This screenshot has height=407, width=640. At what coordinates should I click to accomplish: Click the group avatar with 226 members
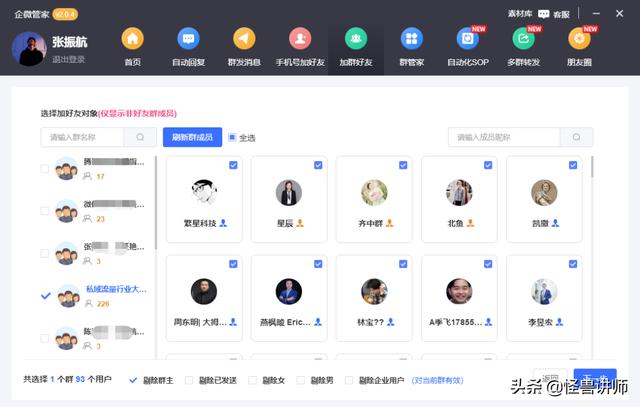[69, 296]
